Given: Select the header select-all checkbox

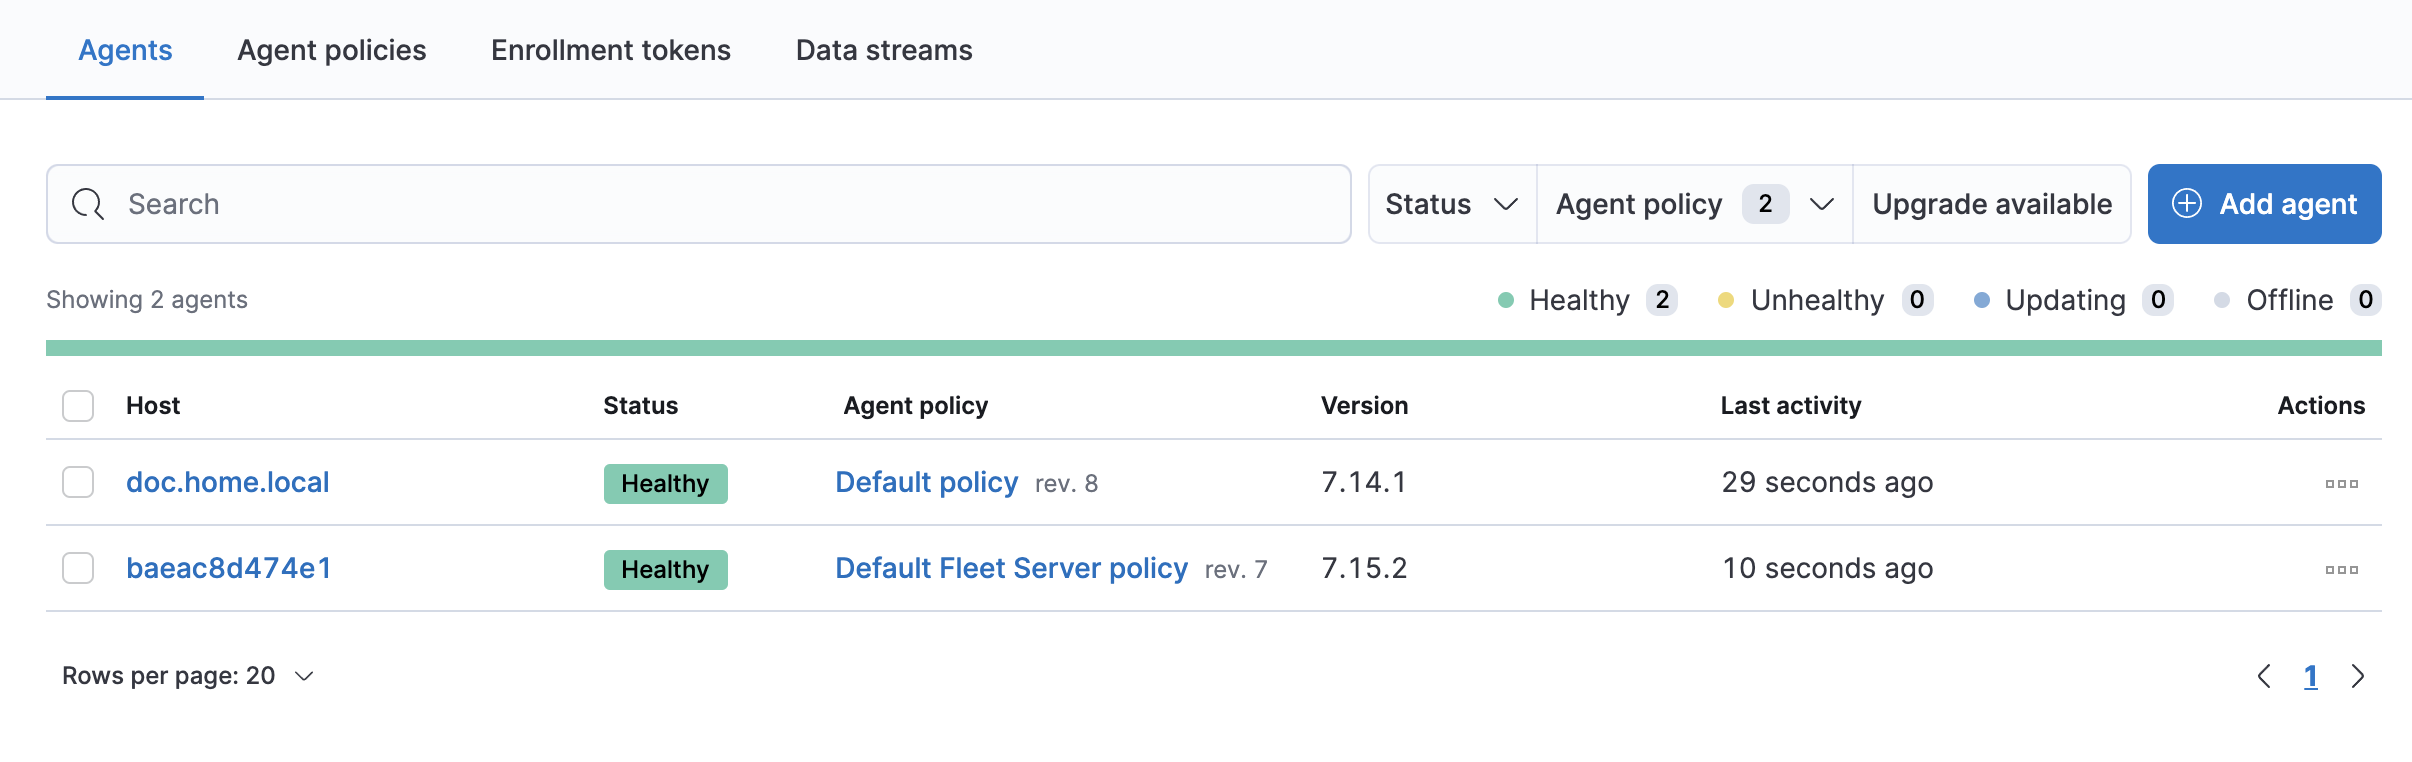Looking at the screenshot, I should coord(78,406).
